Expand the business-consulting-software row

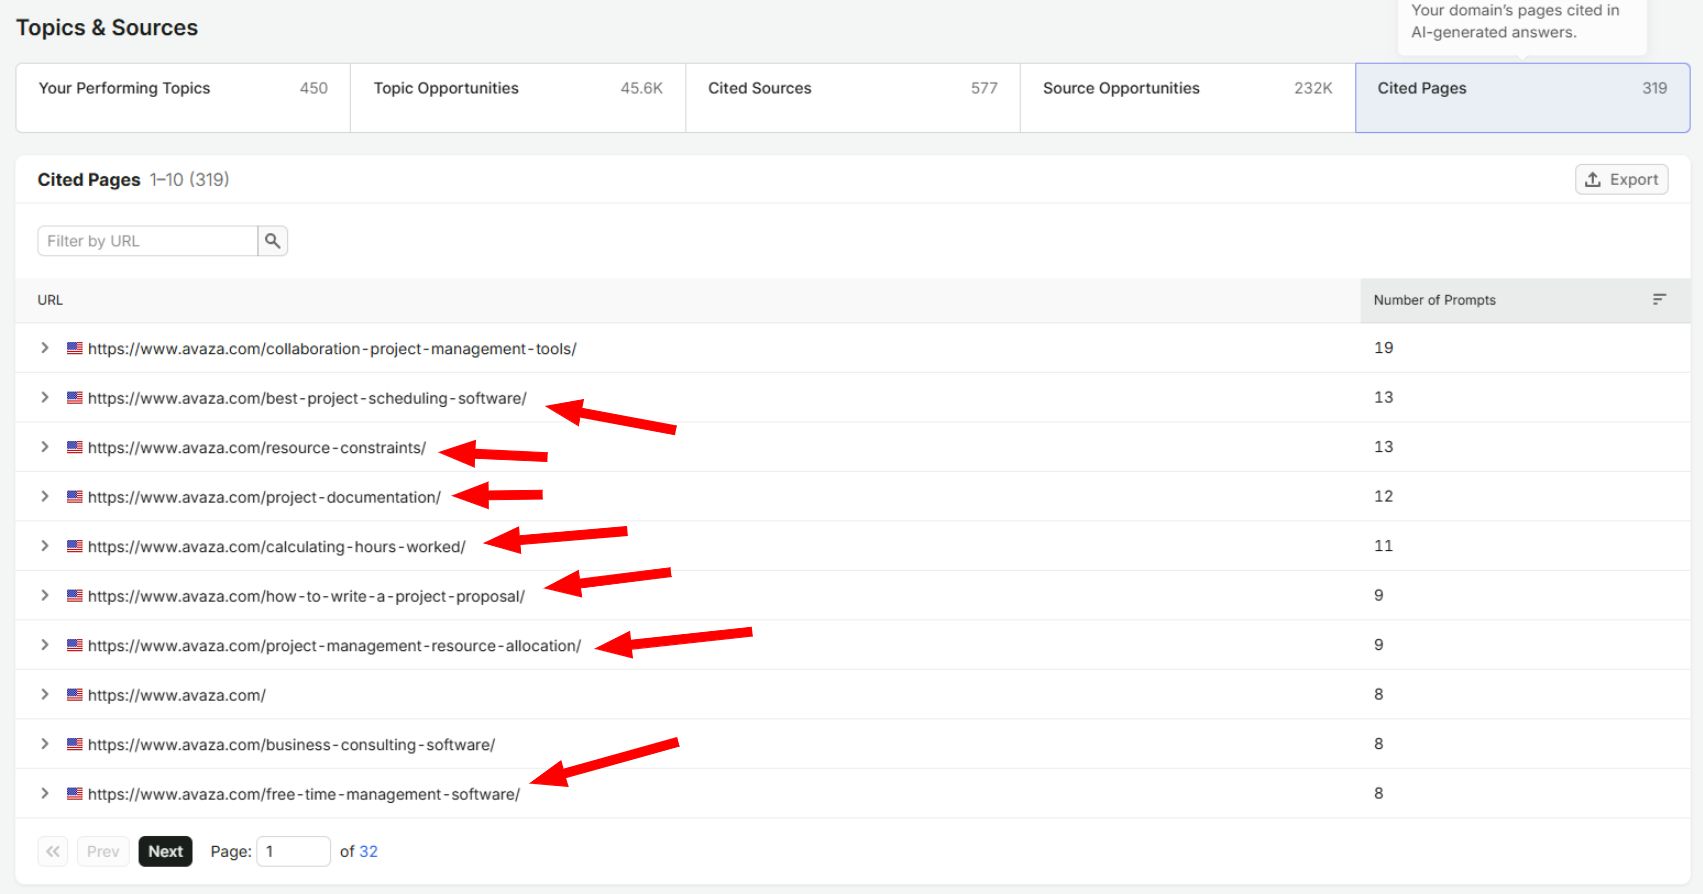pyautogui.click(x=45, y=744)
